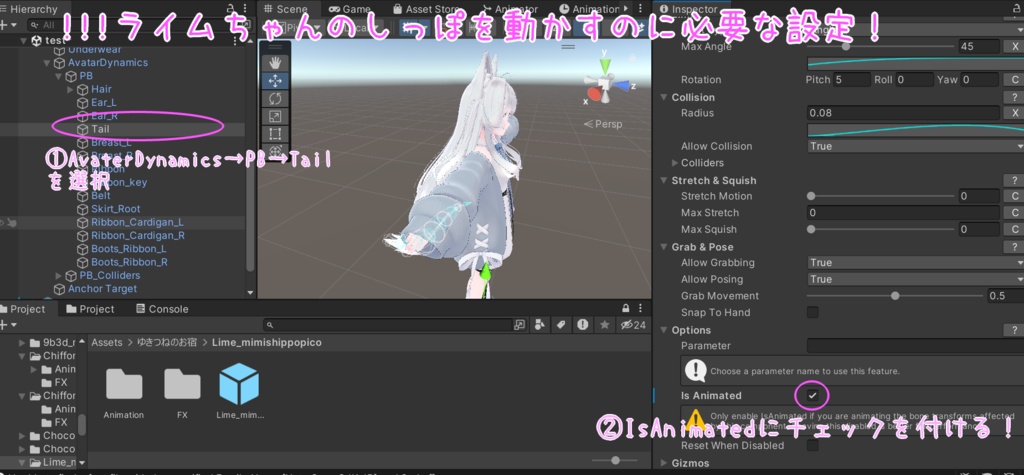This screenshot has width=1024, height=475.
Task: Click Search by Type icon in Project toolbar
Action: point(539,325)
